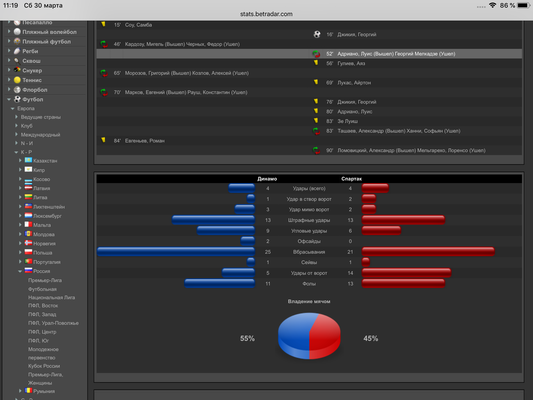Click the Снукер icon
The height and width of the screenshot is (400, 533).
17,70
